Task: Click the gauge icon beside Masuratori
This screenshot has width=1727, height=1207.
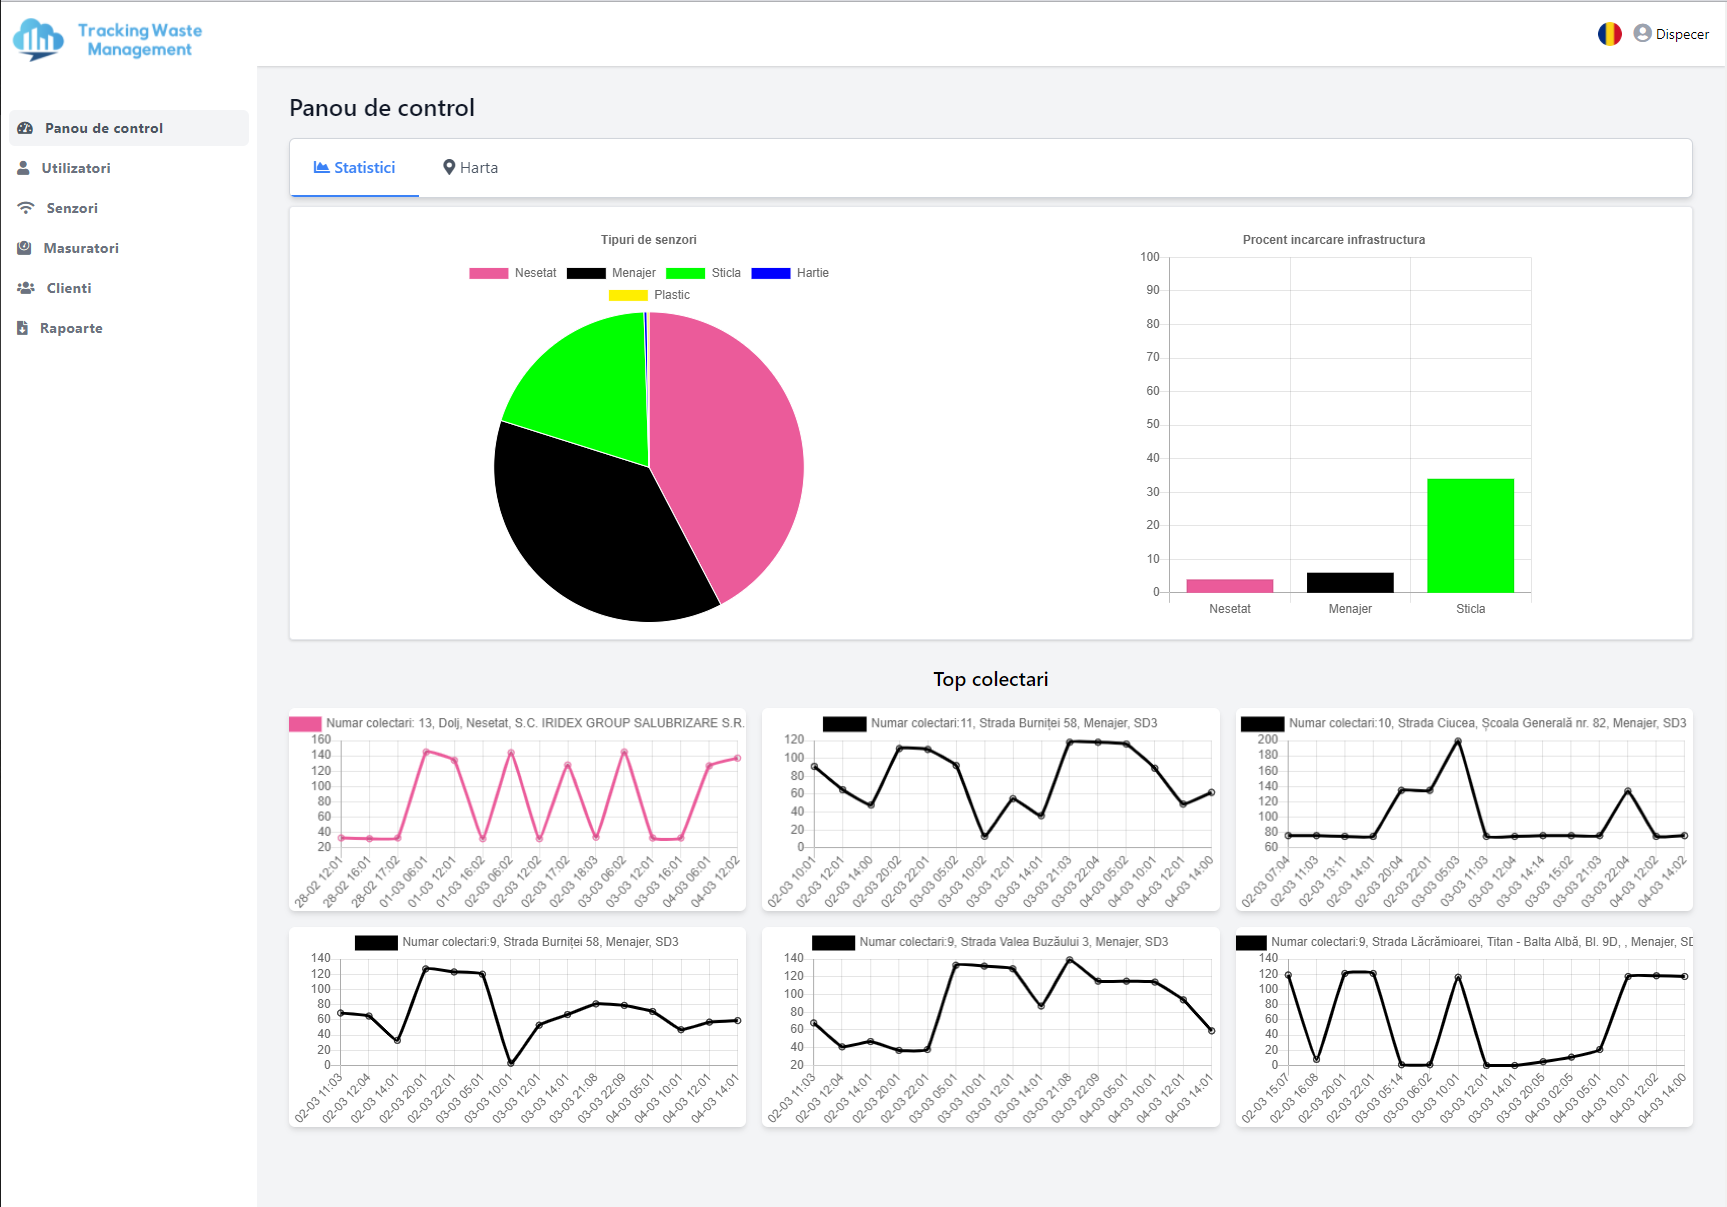Action: tap(24, 248)
